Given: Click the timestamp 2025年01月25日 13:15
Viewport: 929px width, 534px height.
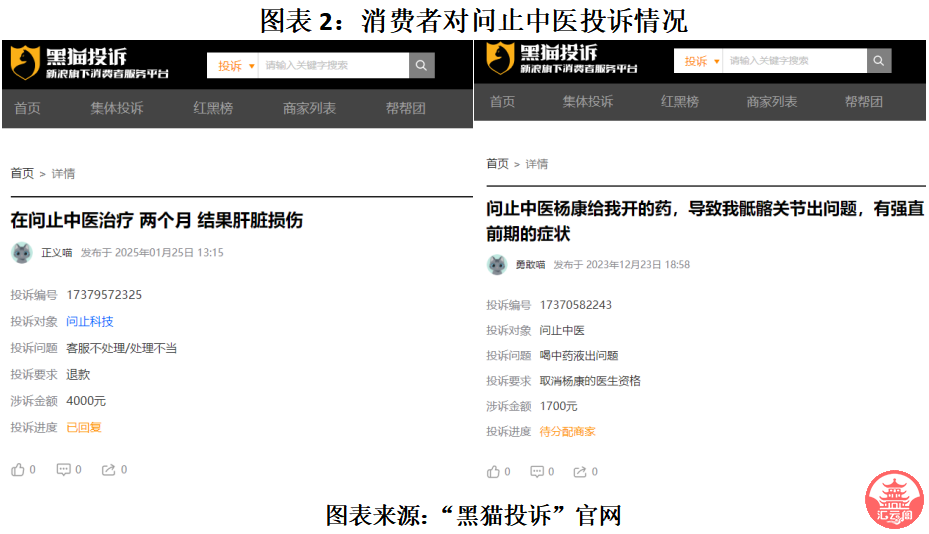Looking at the screenshot, I should pos(169,252).
